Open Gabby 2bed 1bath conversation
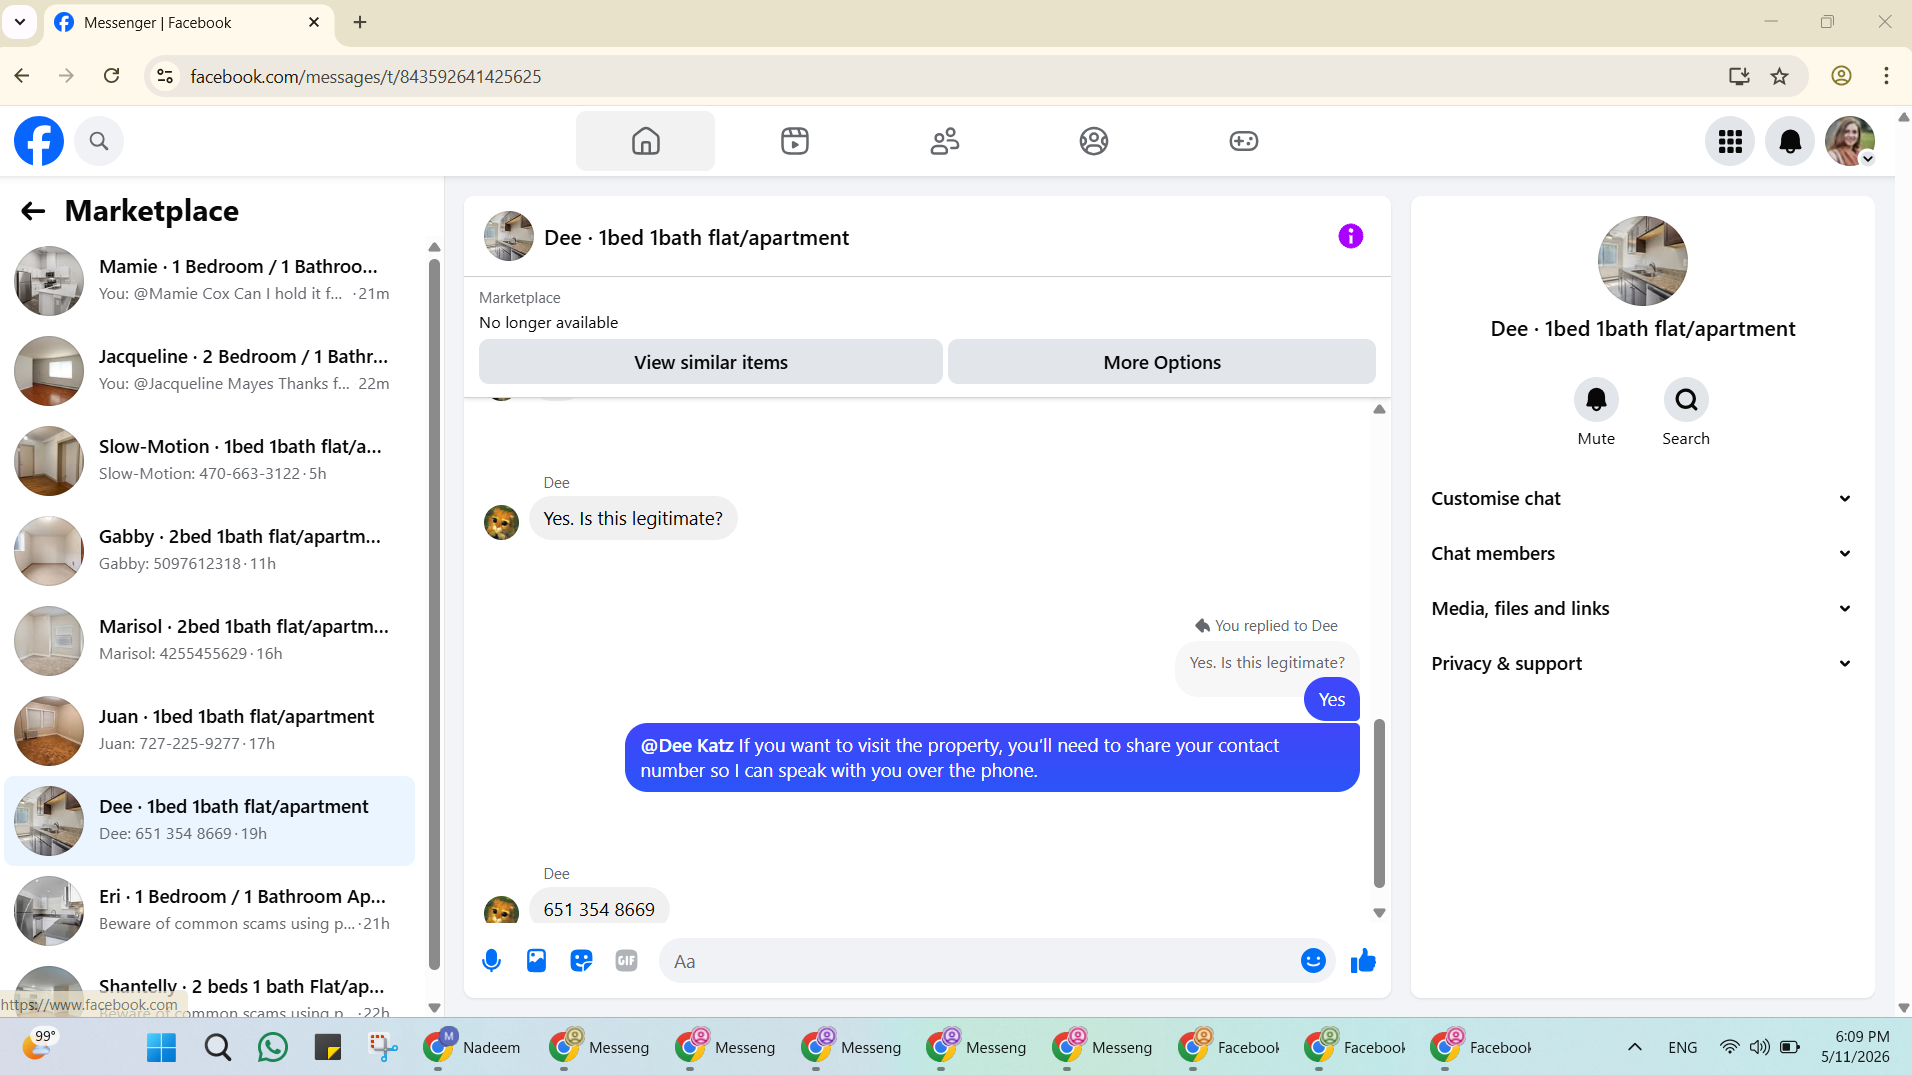Image resolution: width=1912 pixels, height=1075 pixels. click(x=210, y=550)
